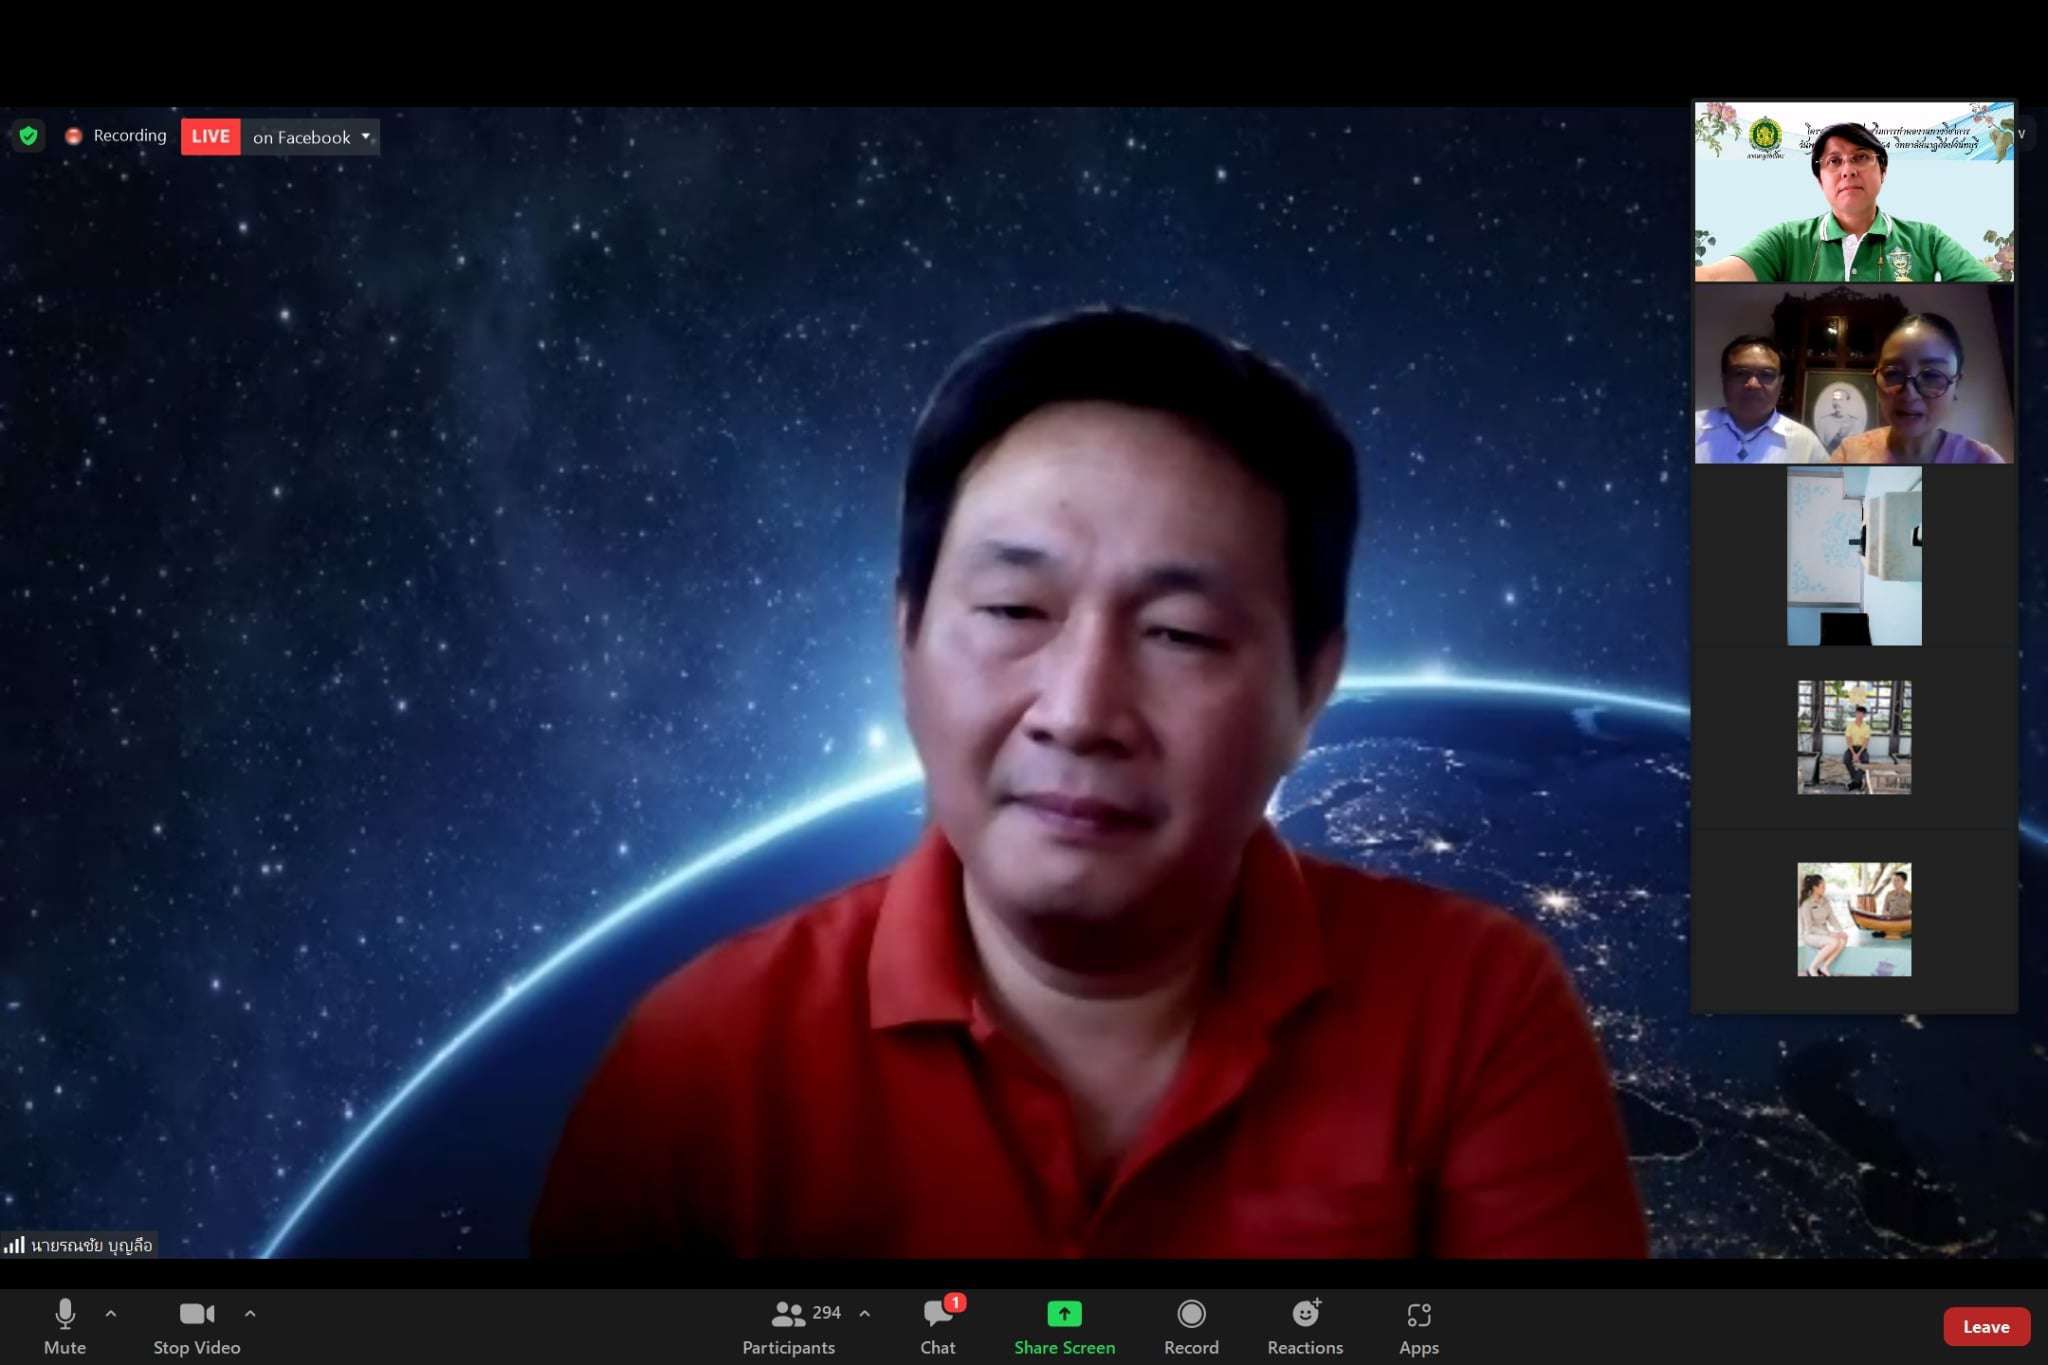2048x1365 pixels.
Task: Click the speaker name label at bottom-left
Action: click(x=91, y=1245)
